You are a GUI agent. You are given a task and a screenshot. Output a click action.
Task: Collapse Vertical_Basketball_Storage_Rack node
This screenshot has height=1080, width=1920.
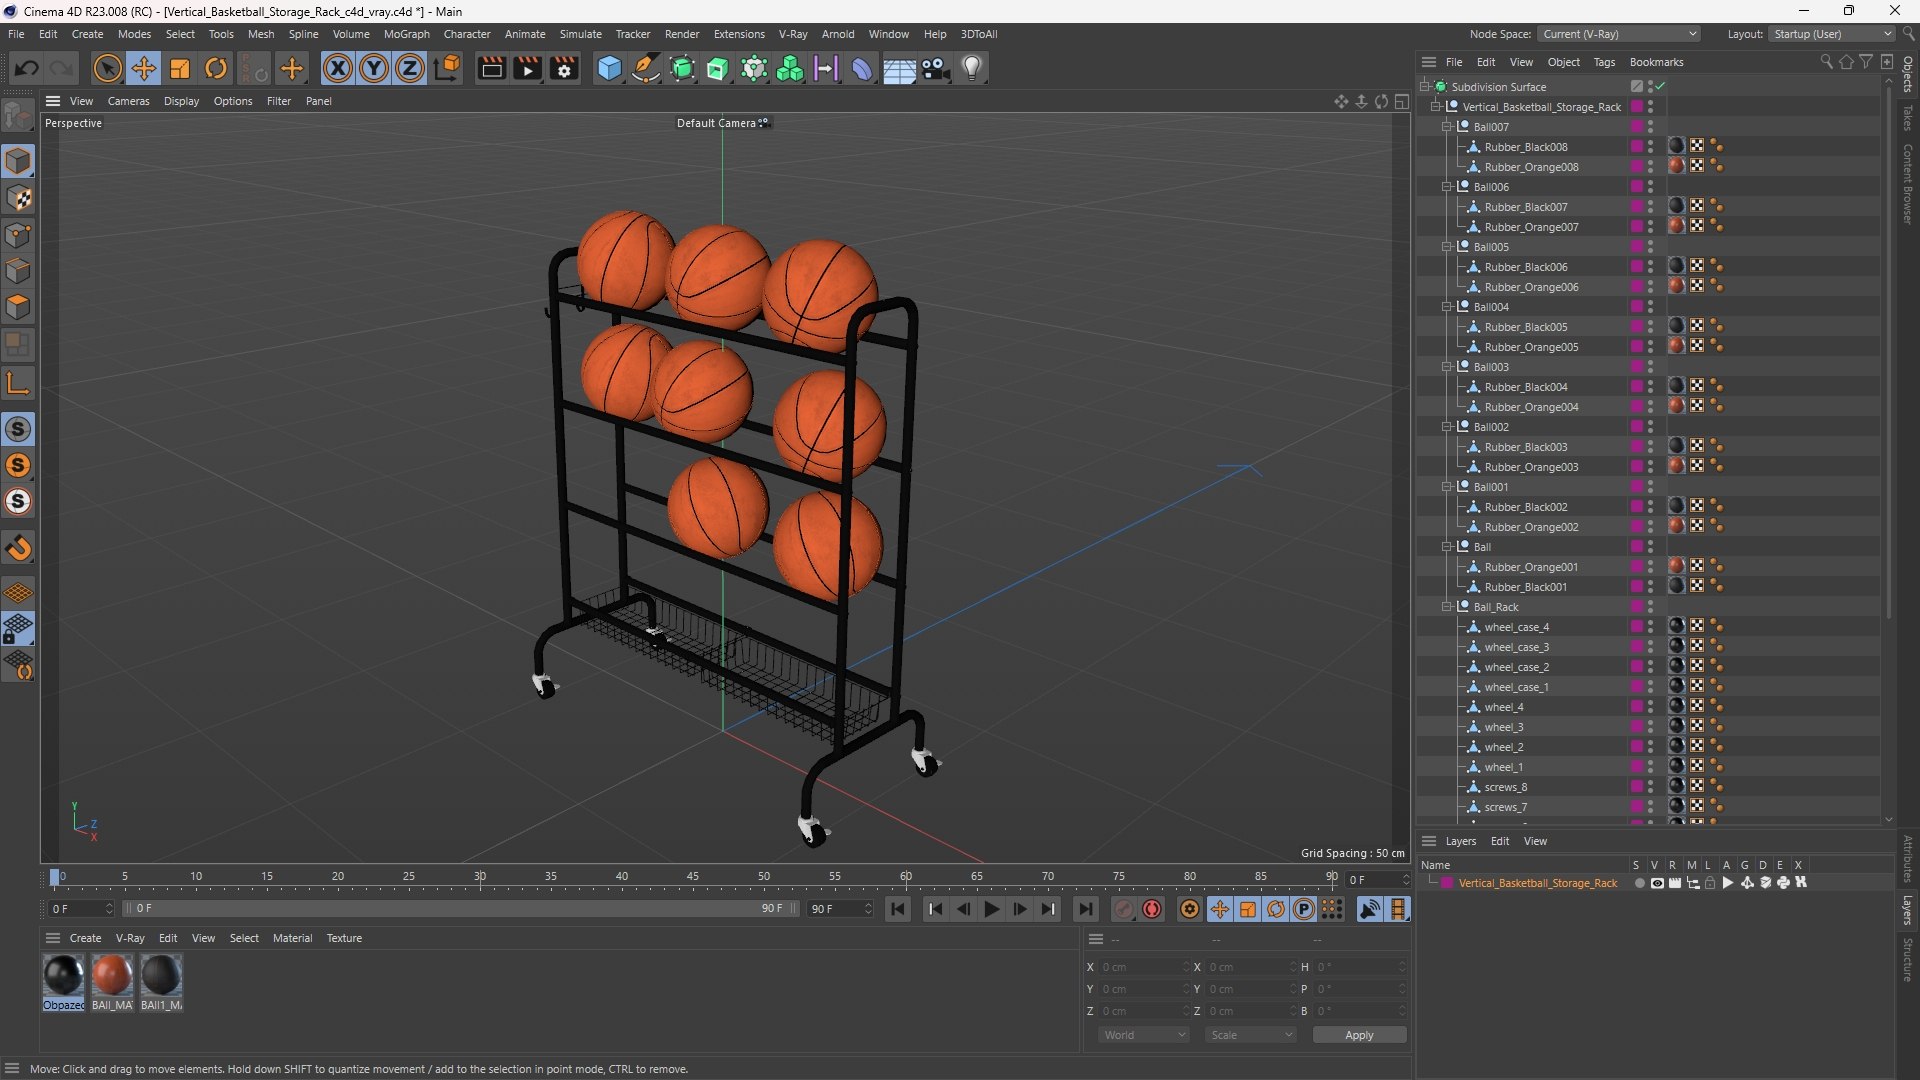tap(1435, 107)
